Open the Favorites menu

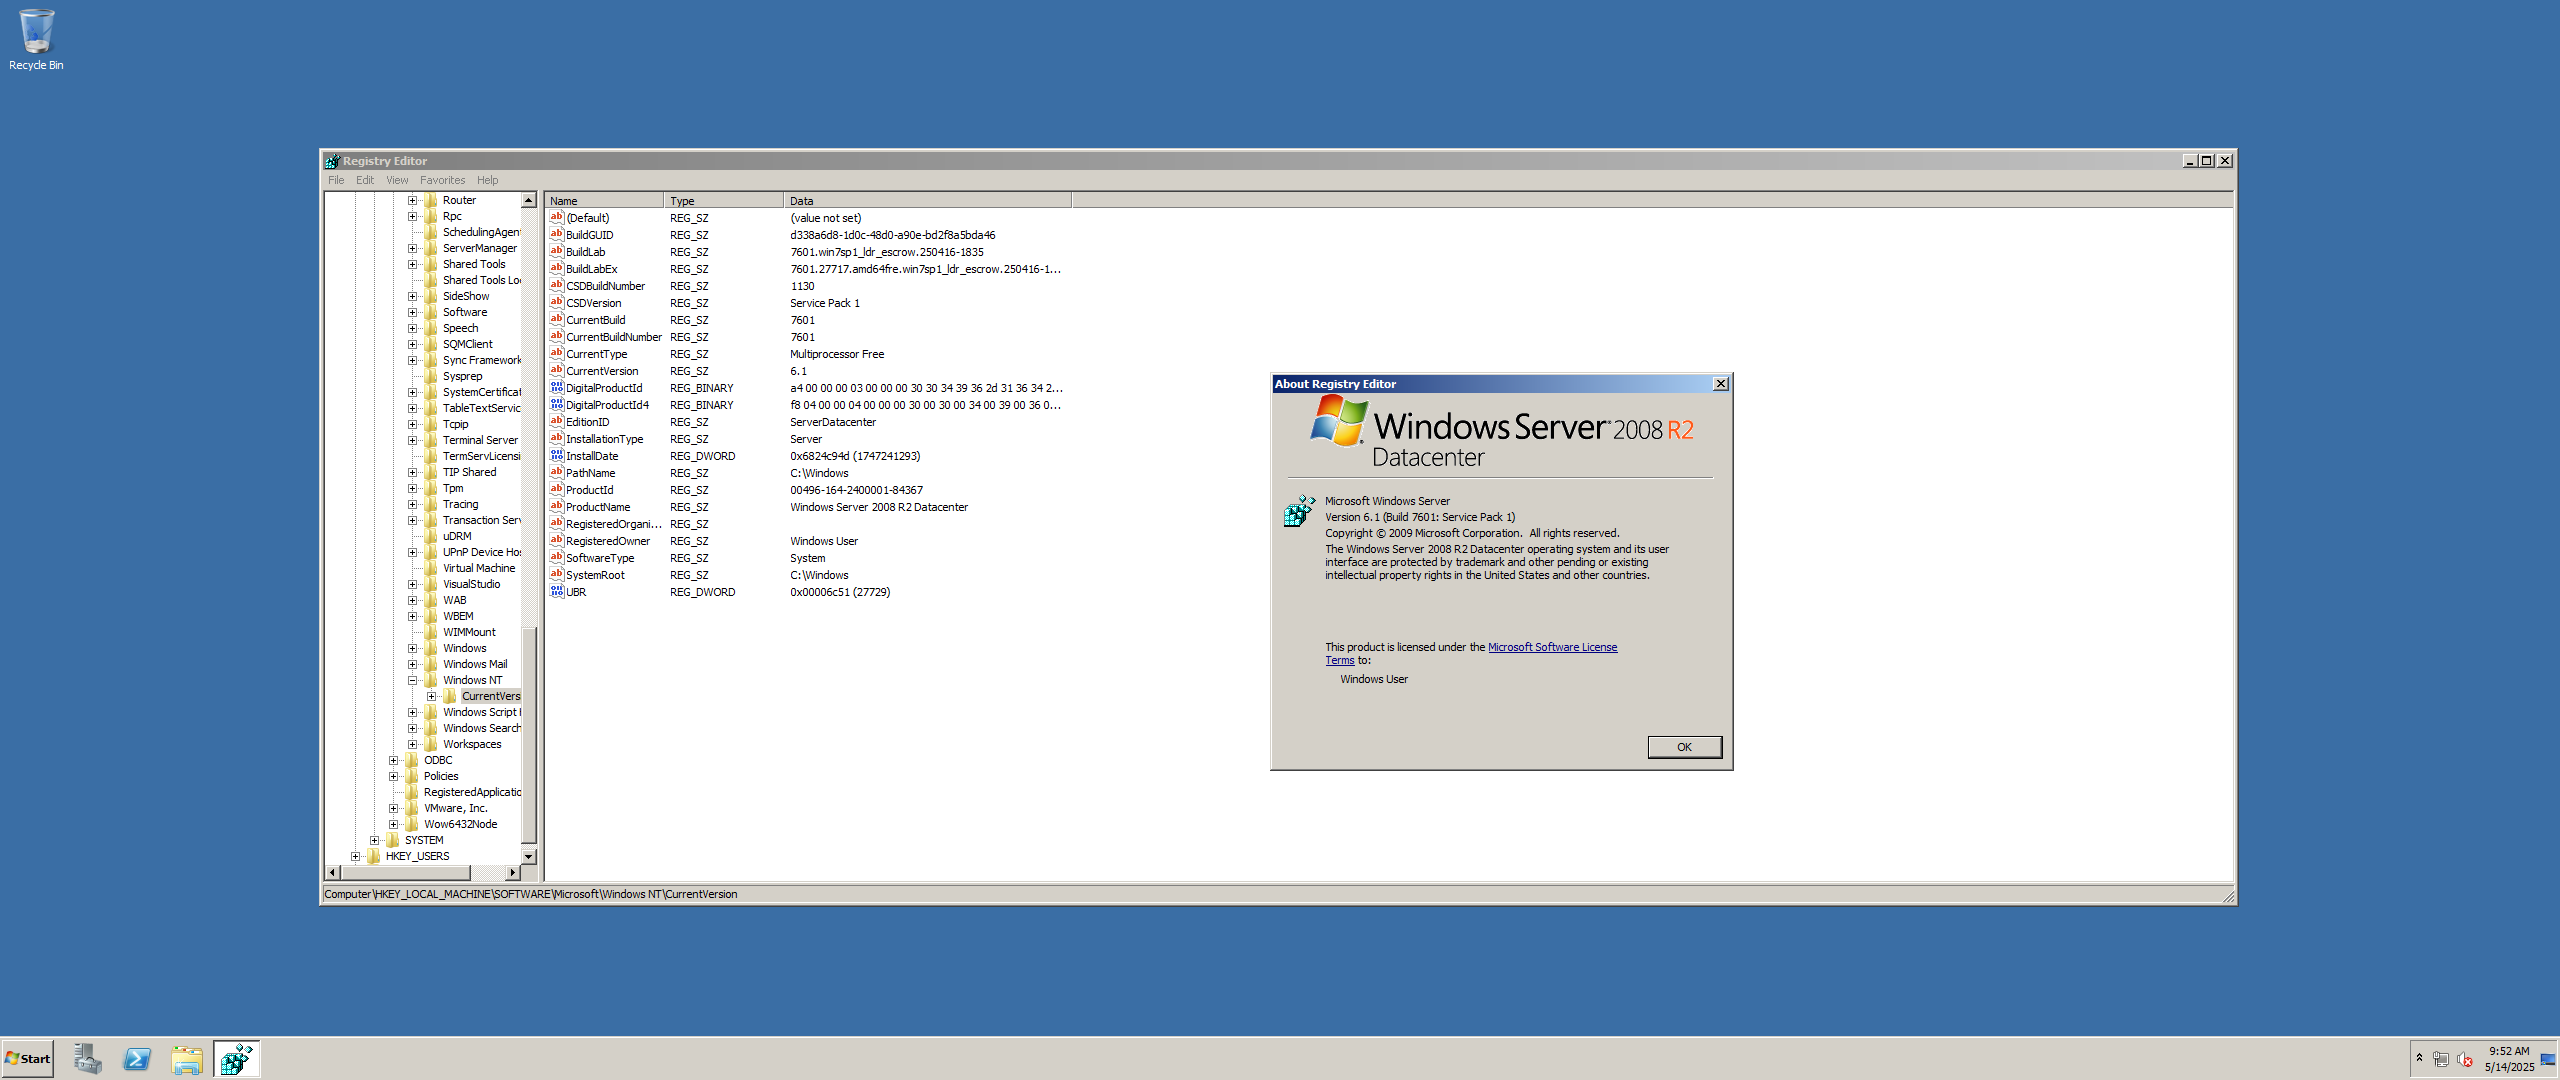442,180
